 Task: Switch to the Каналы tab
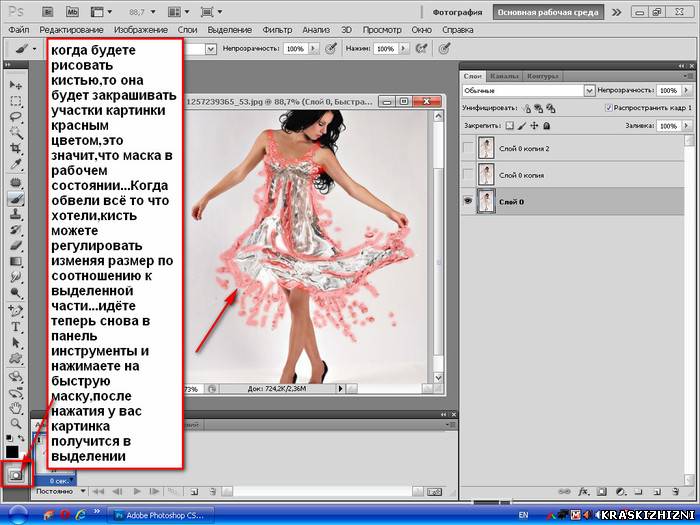[x=504, y=76]
